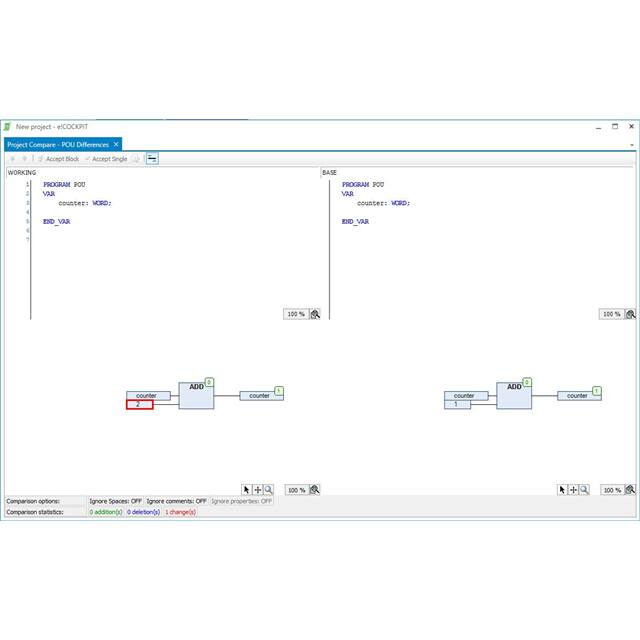Click the toolbar icon right of Accept Single
Image resolution: width=640 pixels, height=640 pixels.
pyautogui.click(x=137, y=159)
